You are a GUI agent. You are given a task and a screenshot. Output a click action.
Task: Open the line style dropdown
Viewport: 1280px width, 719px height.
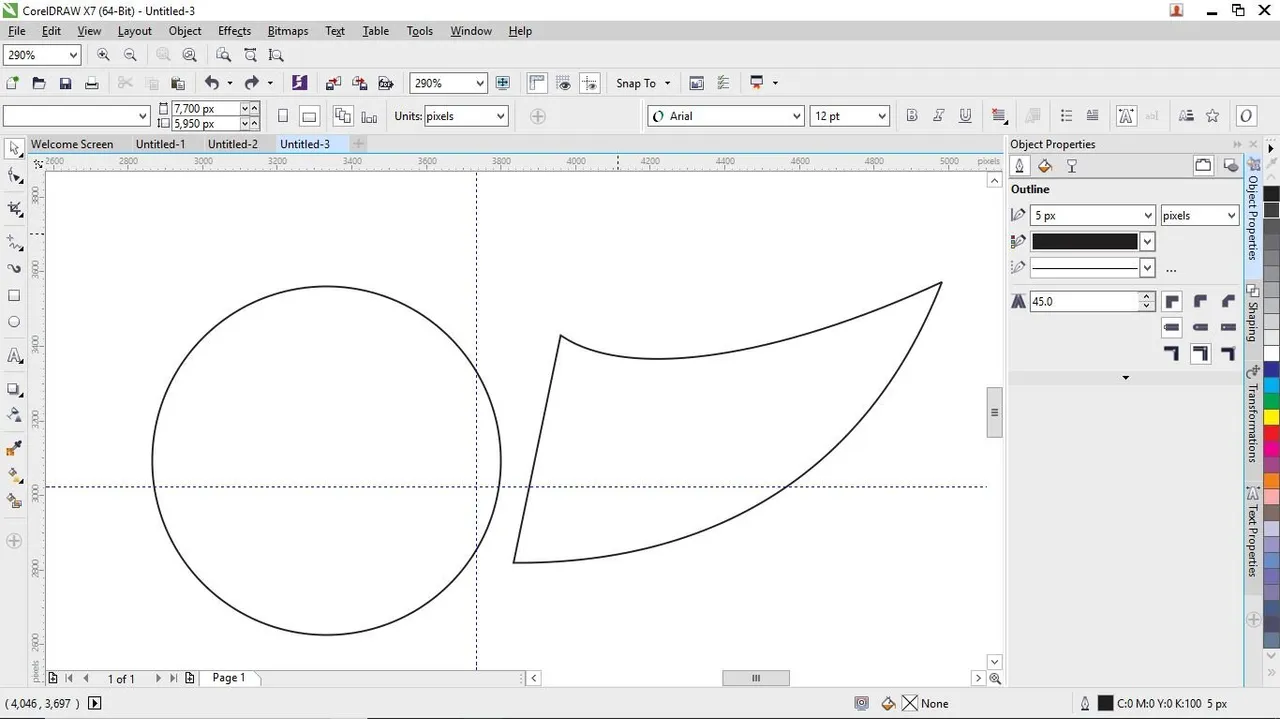1146,268
